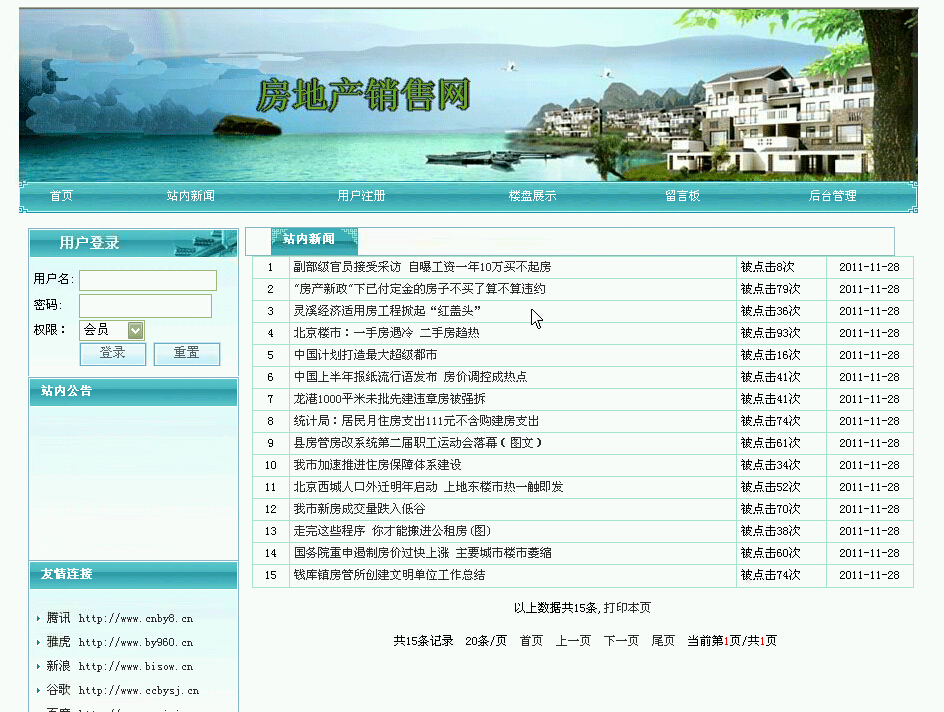Open news 北京西城人口外迁明年启动

(428, 487)
